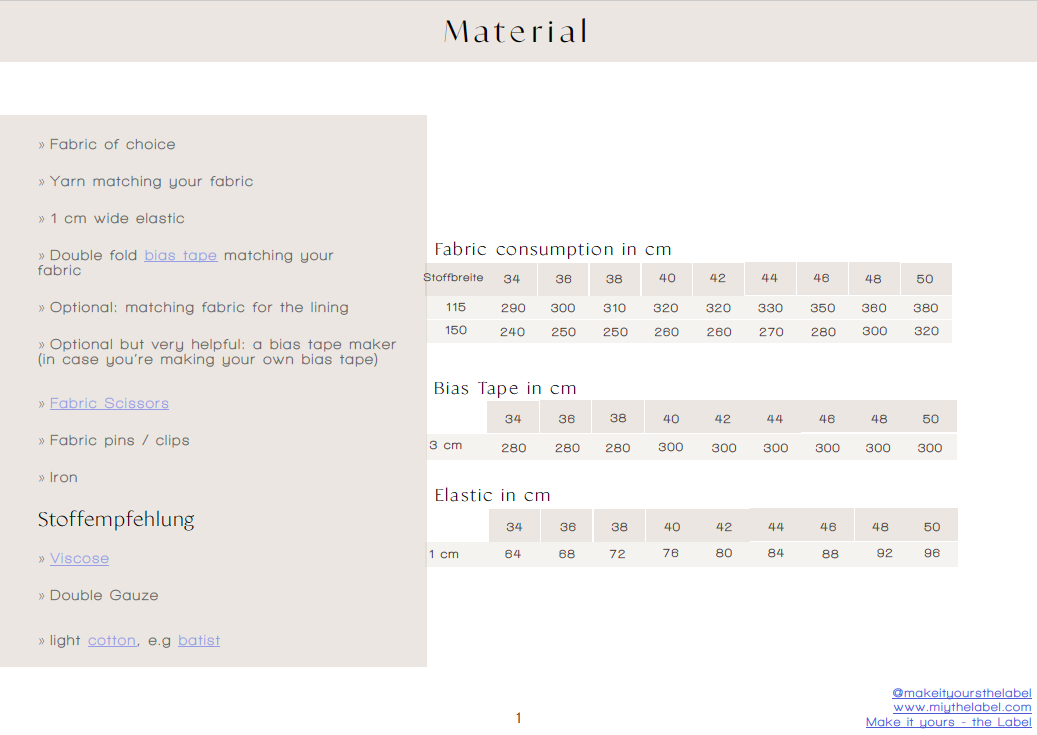The width and height of the screenshot is (1037, 735).
Task: Visit the @makeityoursthelabel link
Action: point(961,693)
